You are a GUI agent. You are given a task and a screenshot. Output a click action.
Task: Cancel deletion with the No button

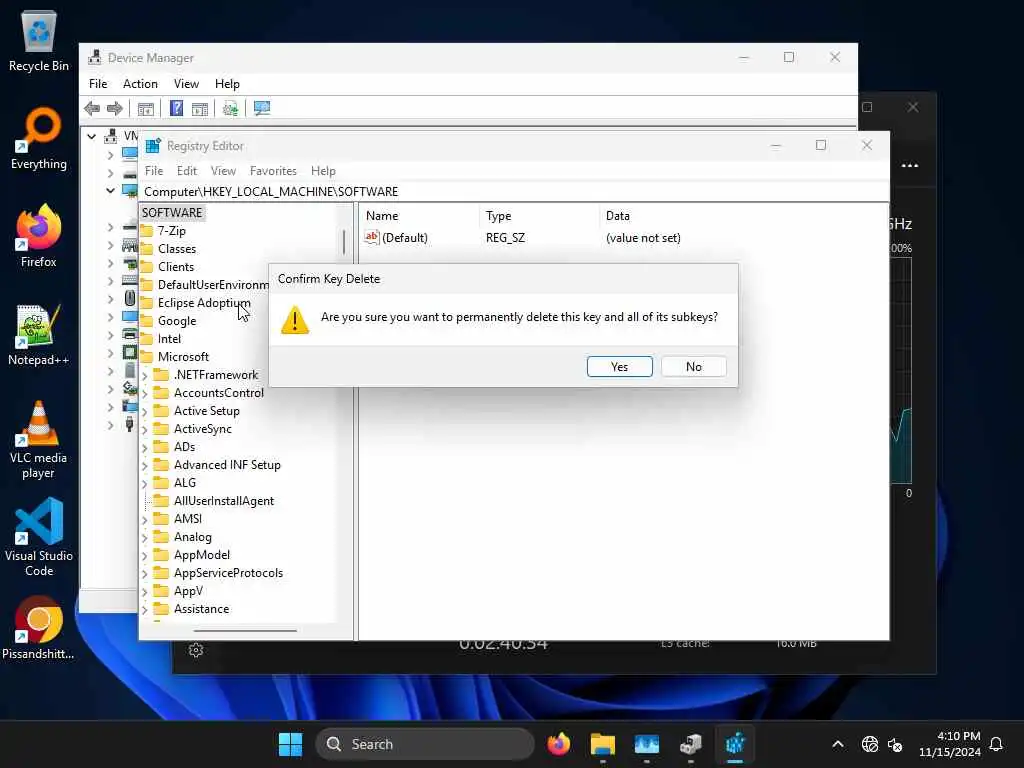[x=694, y=366]
